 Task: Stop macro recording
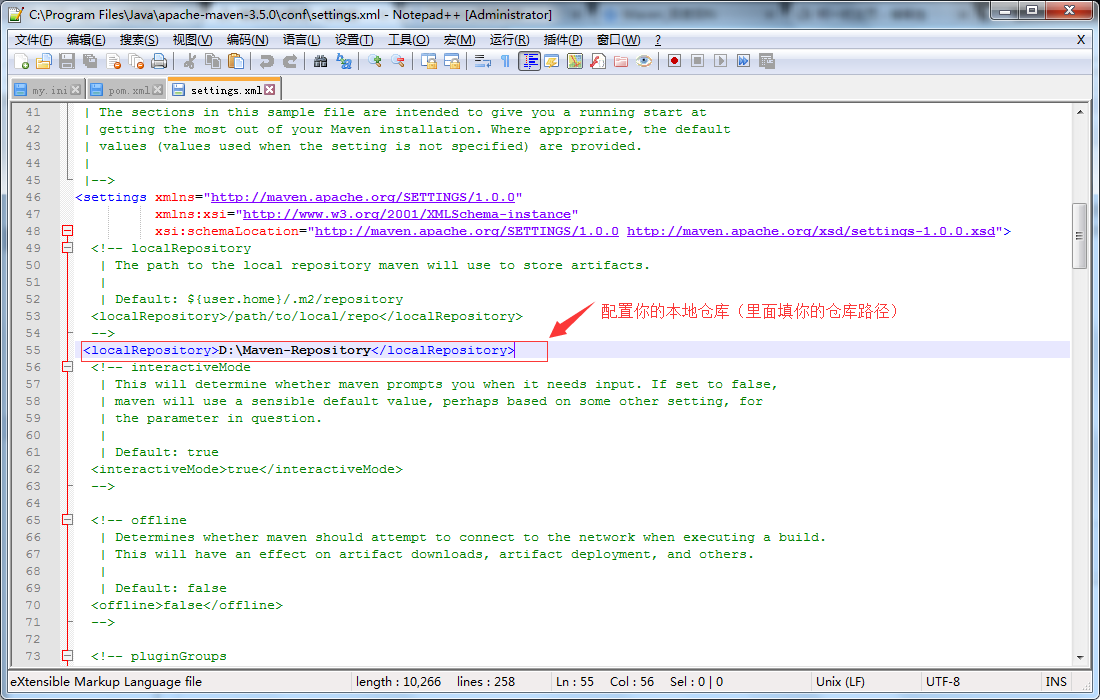click(x=697, y=62)
